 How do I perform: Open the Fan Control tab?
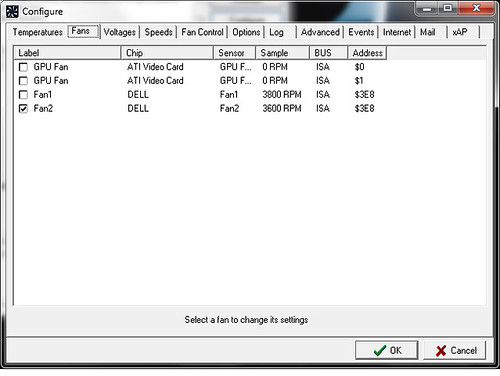click(x=202, y=32)
